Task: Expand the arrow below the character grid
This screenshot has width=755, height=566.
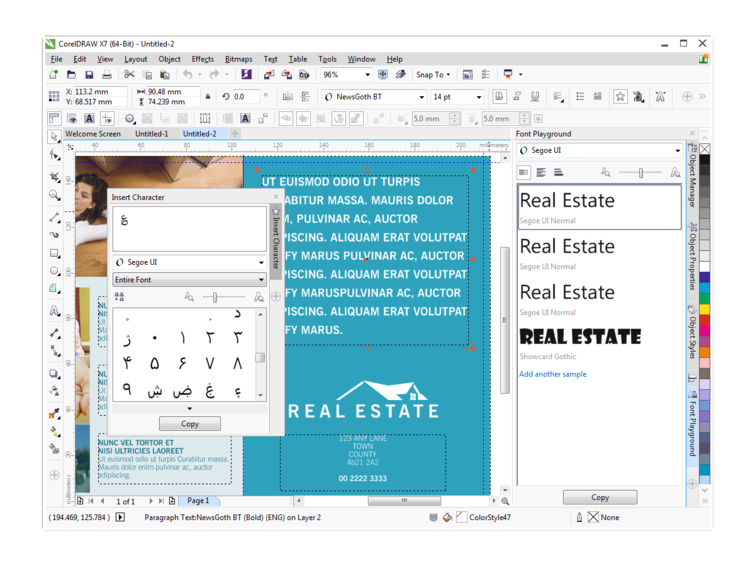Action: pos(190,408)
